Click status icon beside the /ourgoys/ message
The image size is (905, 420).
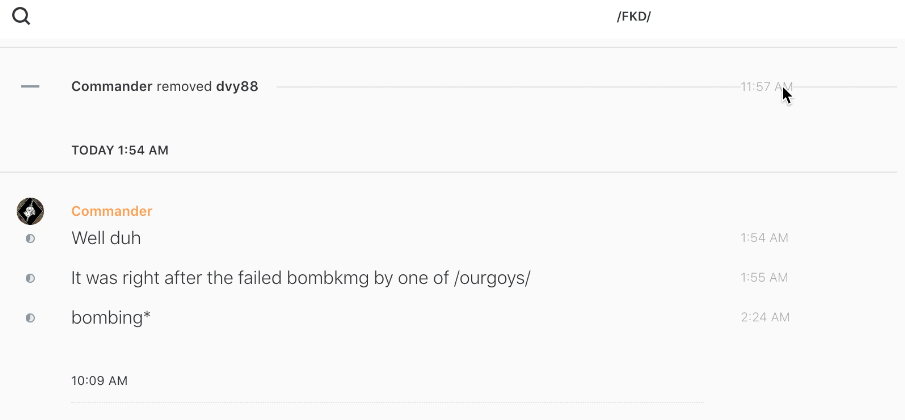point(30,278)
